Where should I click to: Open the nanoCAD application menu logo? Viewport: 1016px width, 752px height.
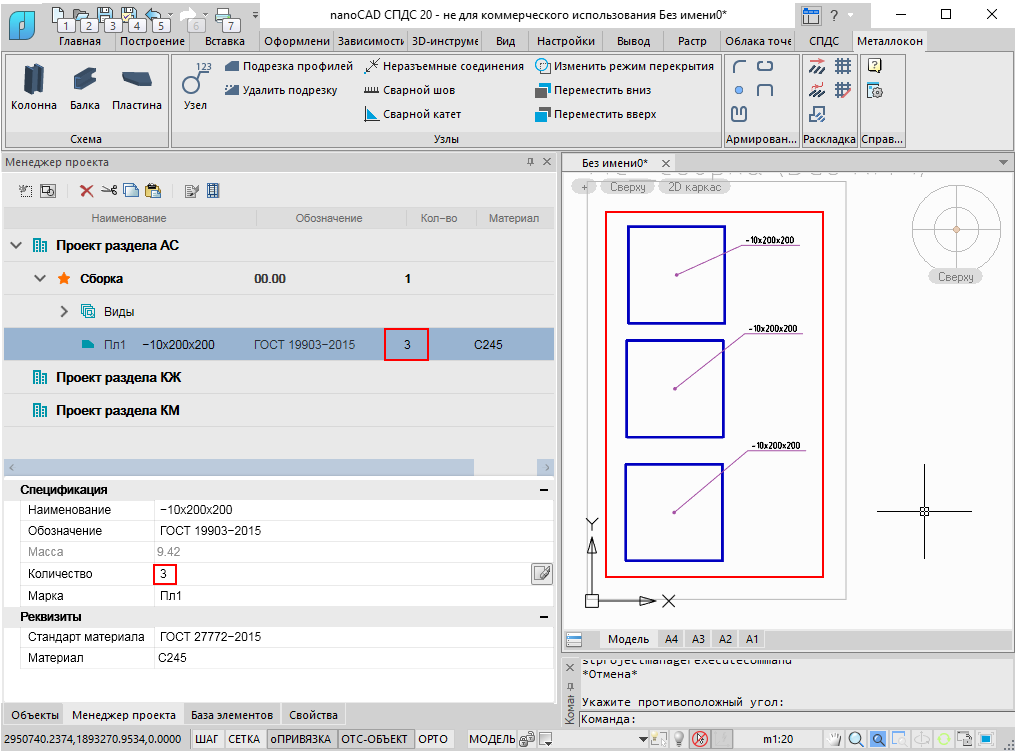23,25
